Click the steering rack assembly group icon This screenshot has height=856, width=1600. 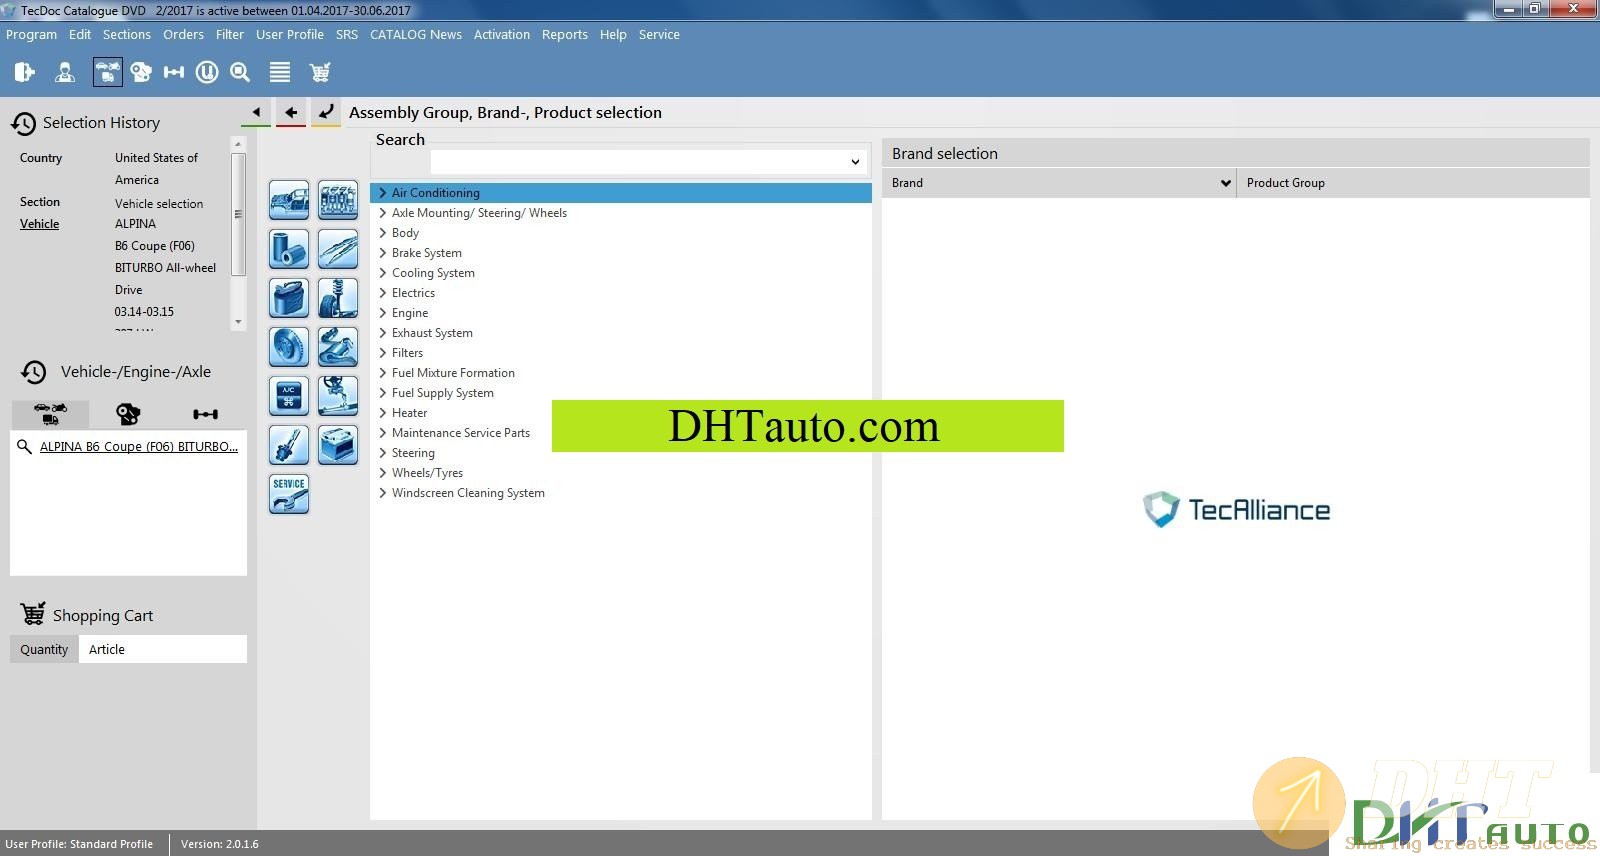pos(338,396)
